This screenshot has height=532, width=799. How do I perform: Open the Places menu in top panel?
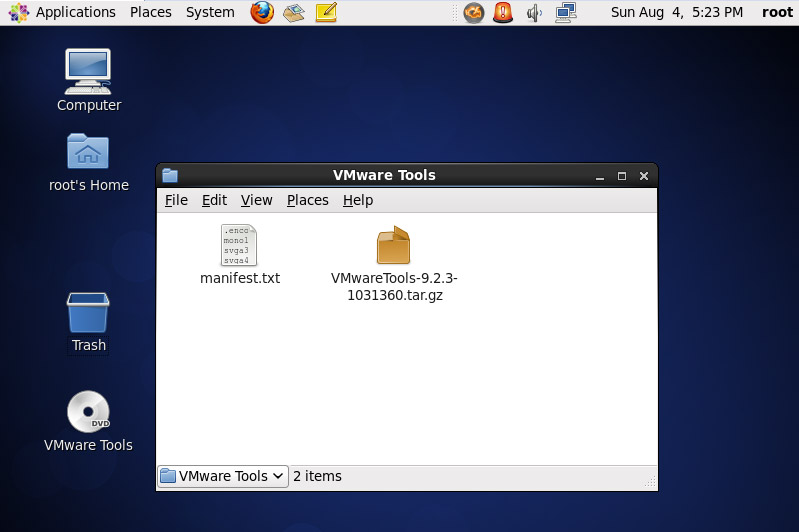(150, 12)
